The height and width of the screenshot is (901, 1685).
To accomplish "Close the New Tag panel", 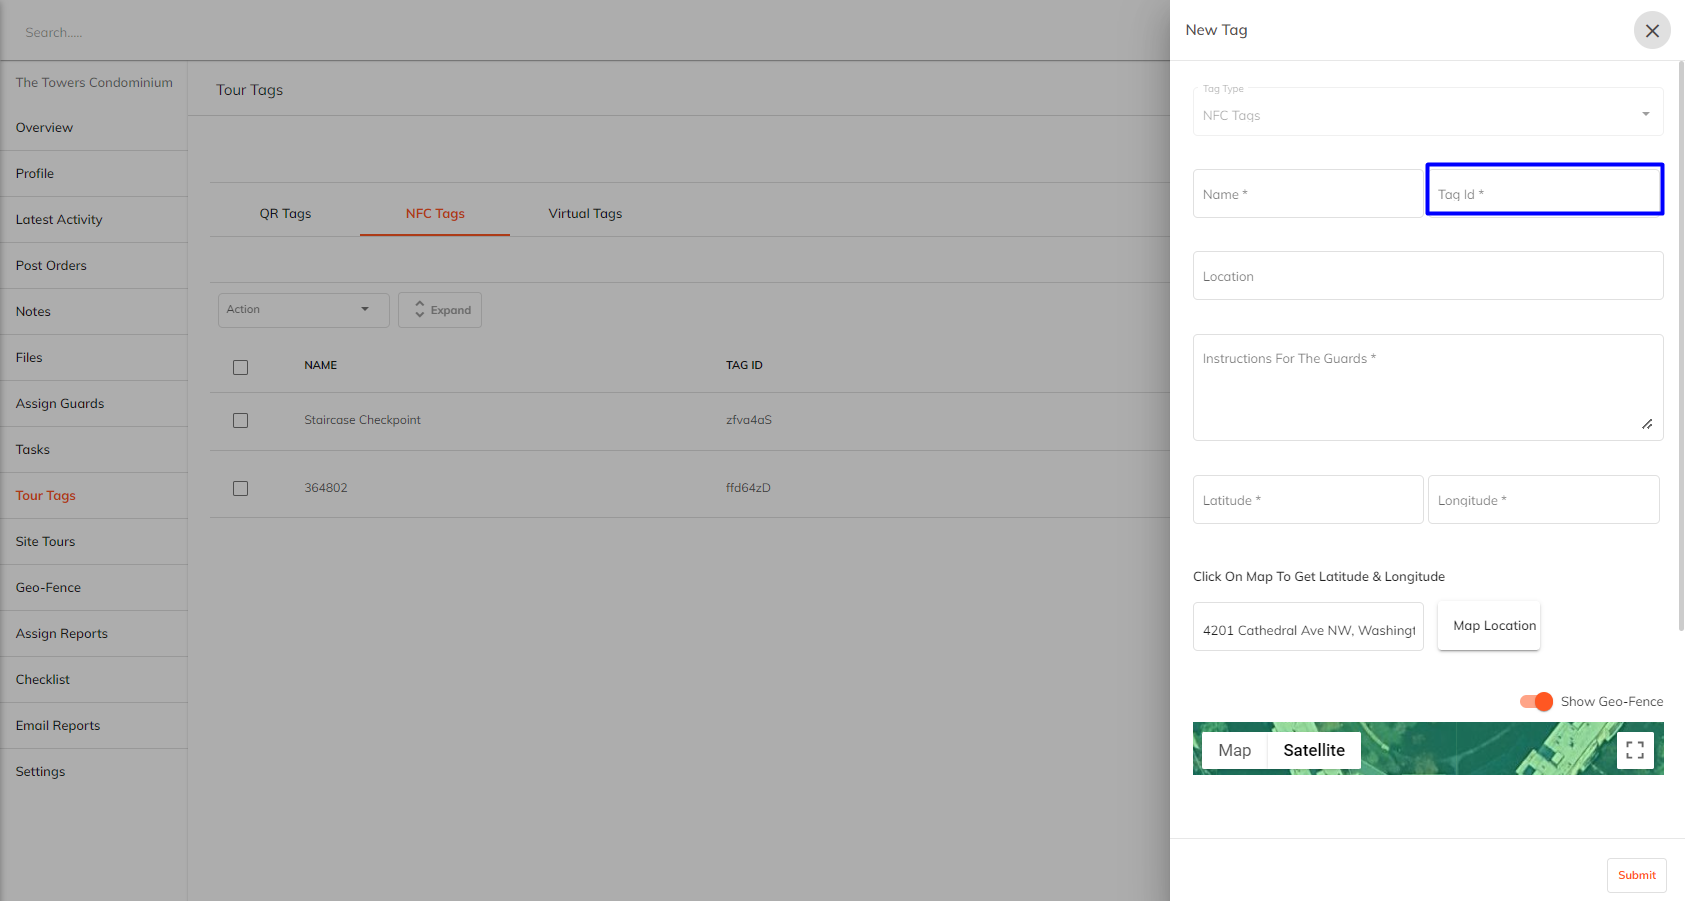I will click(x=1652, y=30).
